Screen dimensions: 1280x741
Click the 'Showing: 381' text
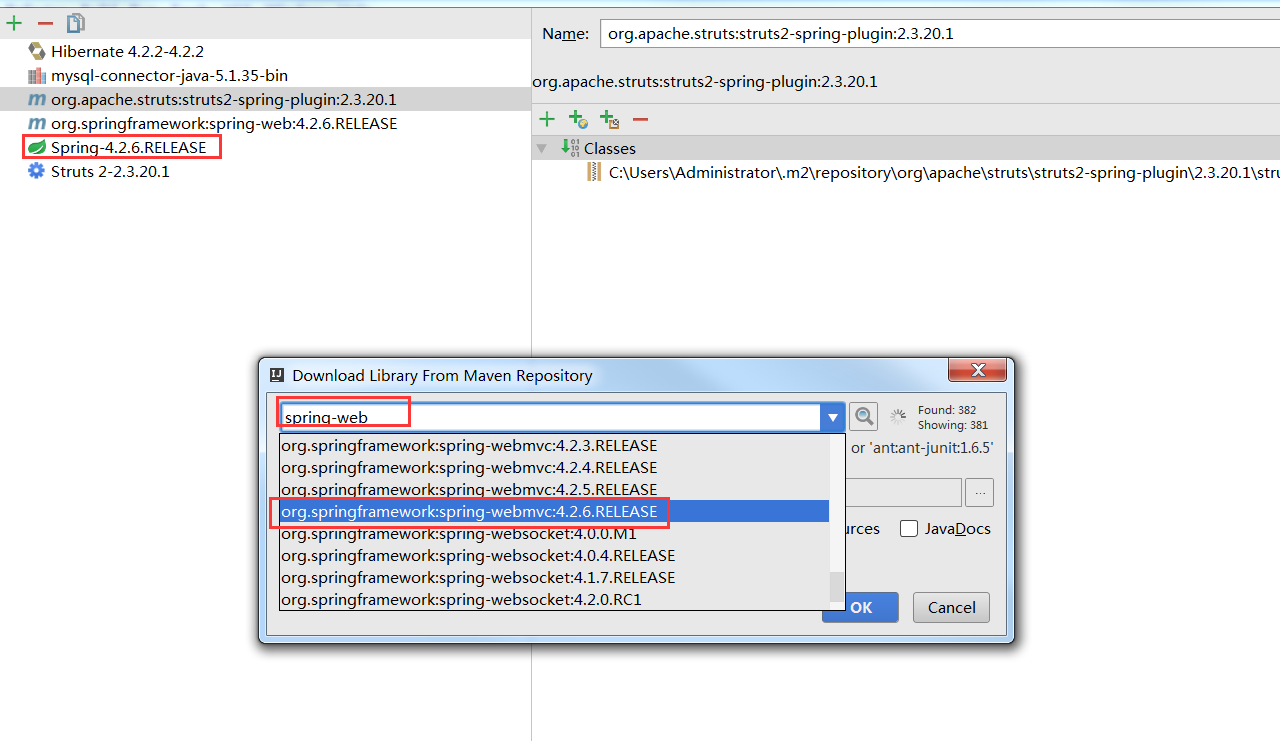click(x=952, y=425)
